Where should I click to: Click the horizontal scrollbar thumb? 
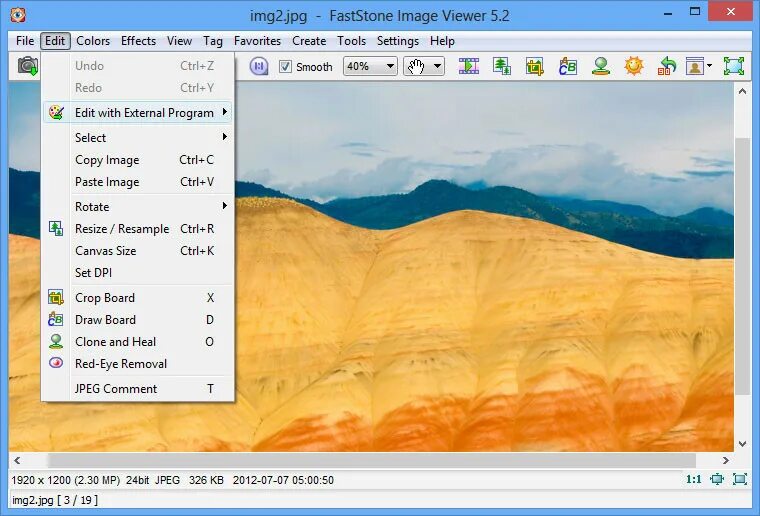pyautogui.click(x=371, y=460)
